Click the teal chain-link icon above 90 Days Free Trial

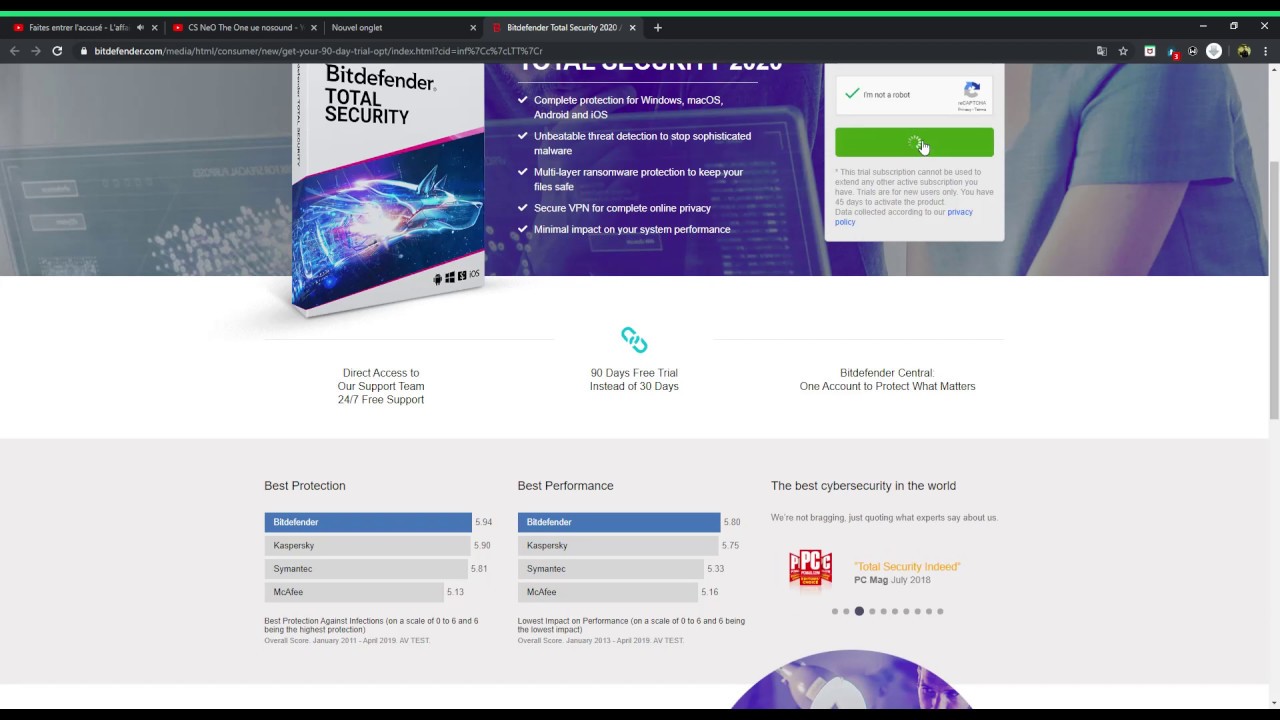tap(634, 340)
